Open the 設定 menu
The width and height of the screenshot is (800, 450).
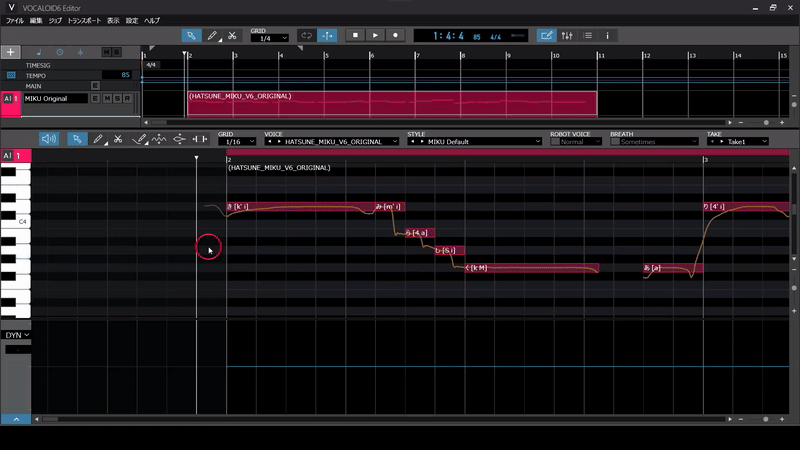pyautogui.click(x=132, y=21)
